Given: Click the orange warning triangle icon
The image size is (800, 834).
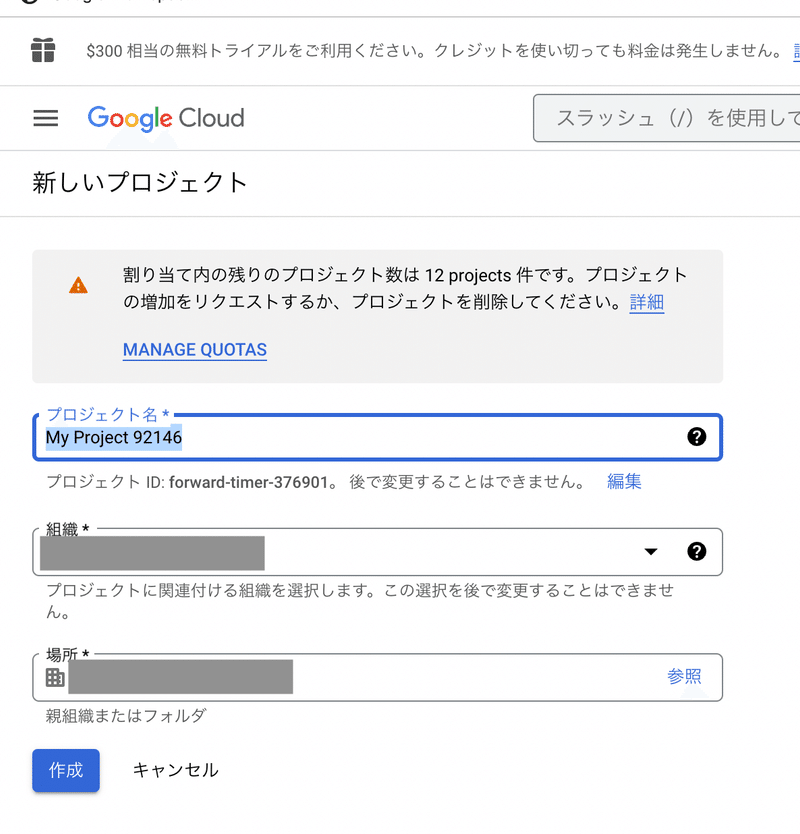Looking at the screenshot, I should click(x=78, y=287).
